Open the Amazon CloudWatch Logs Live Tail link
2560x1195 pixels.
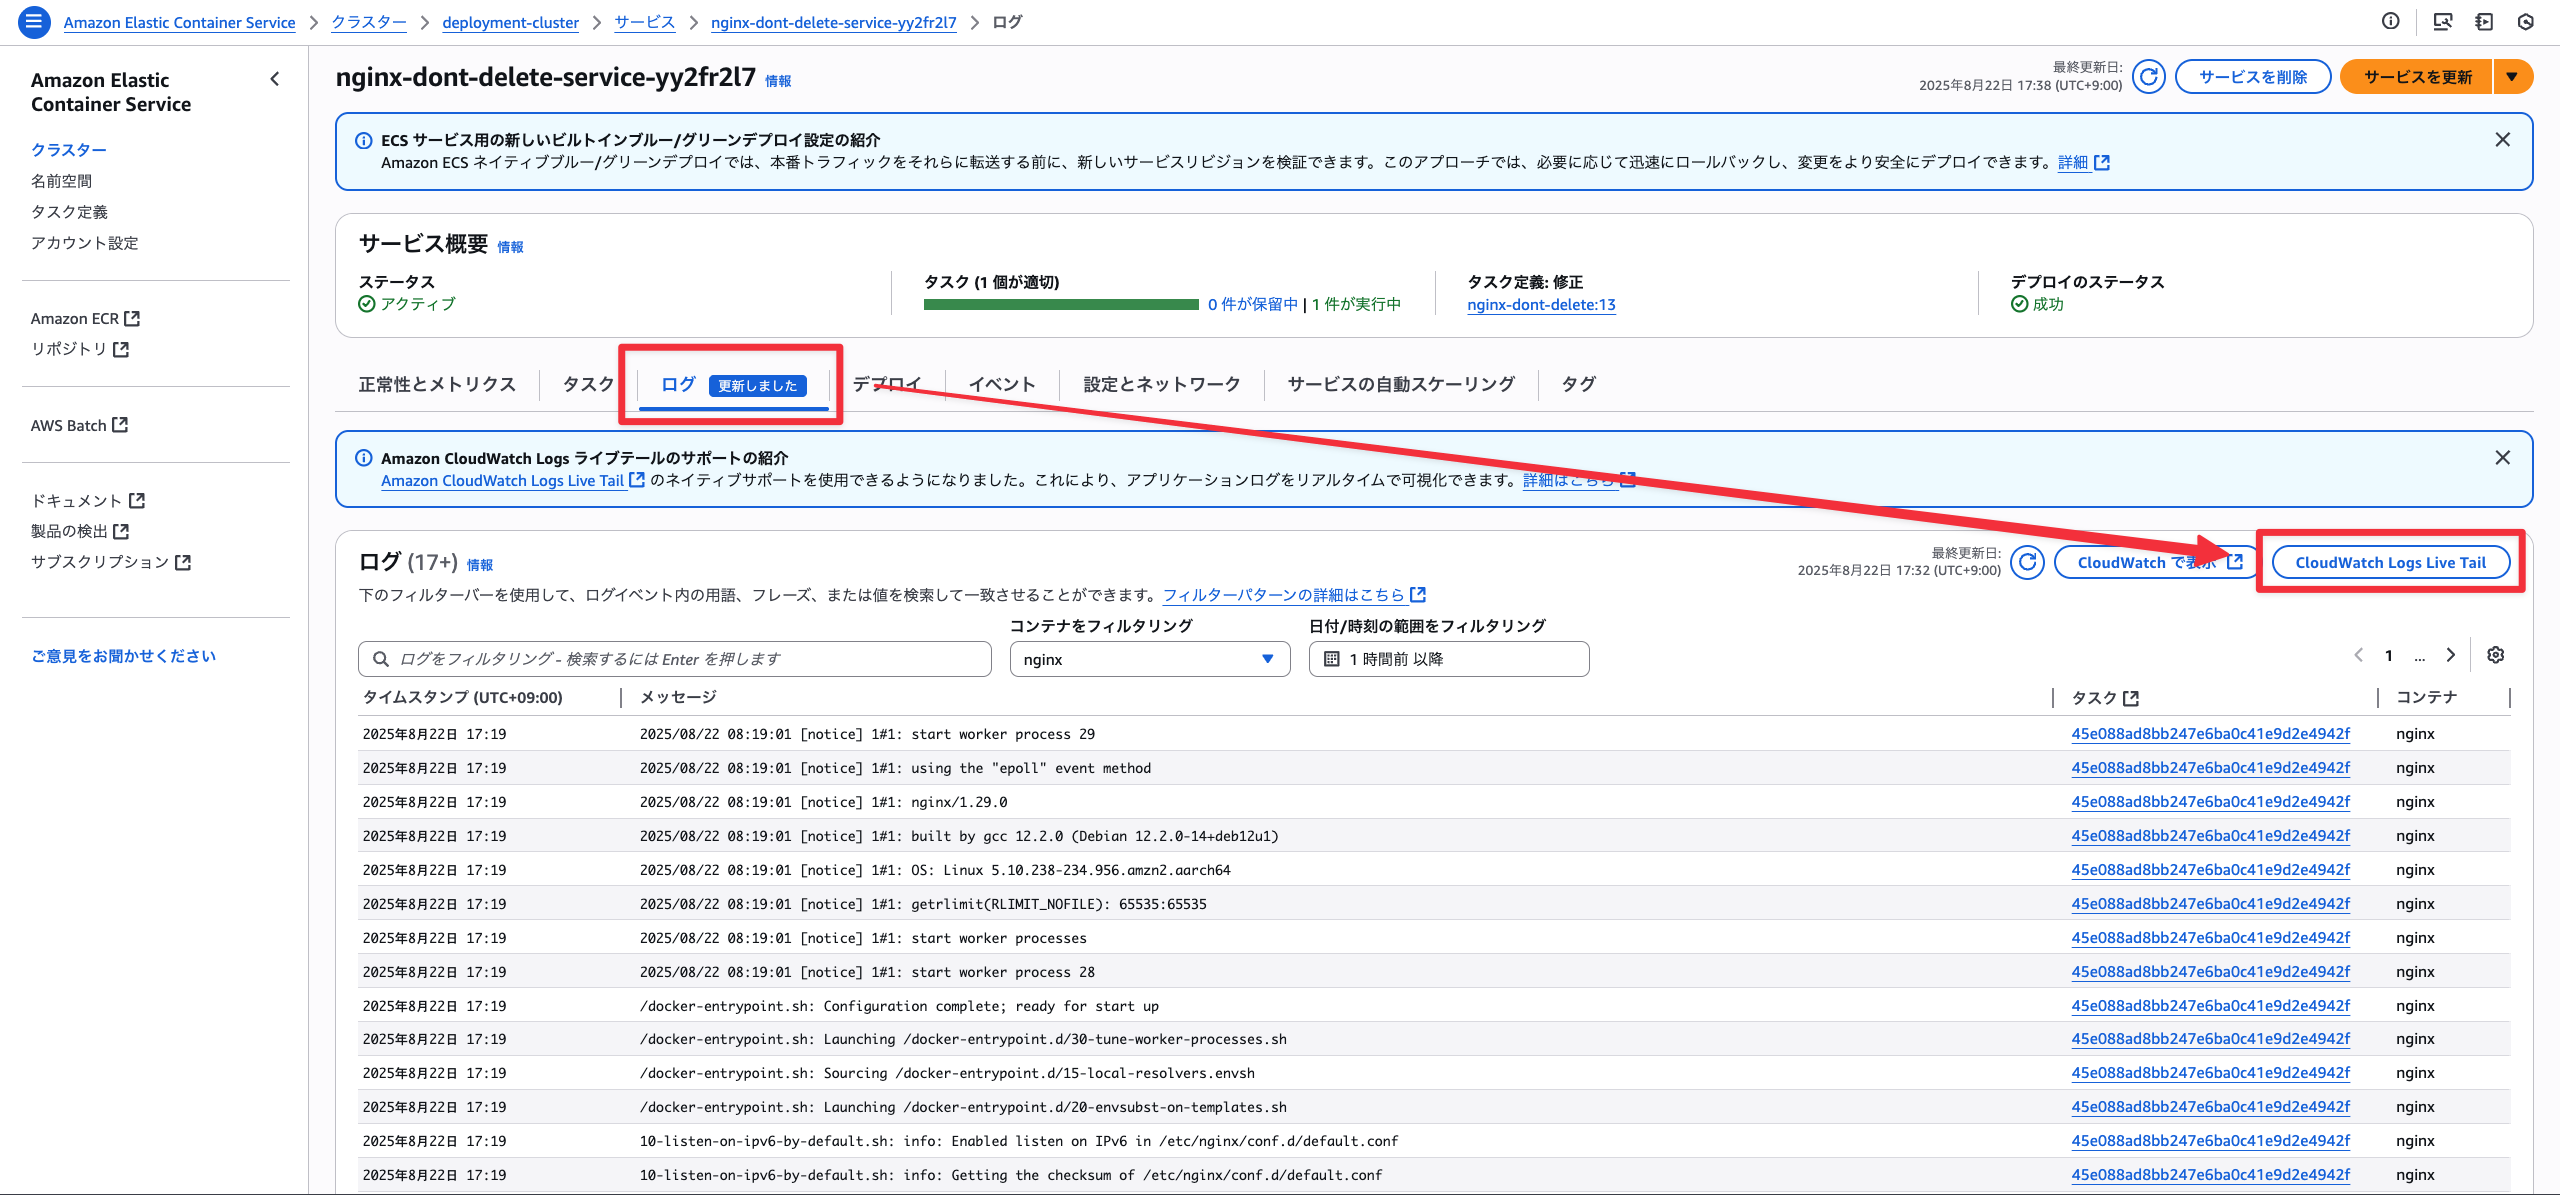point(512,481)
